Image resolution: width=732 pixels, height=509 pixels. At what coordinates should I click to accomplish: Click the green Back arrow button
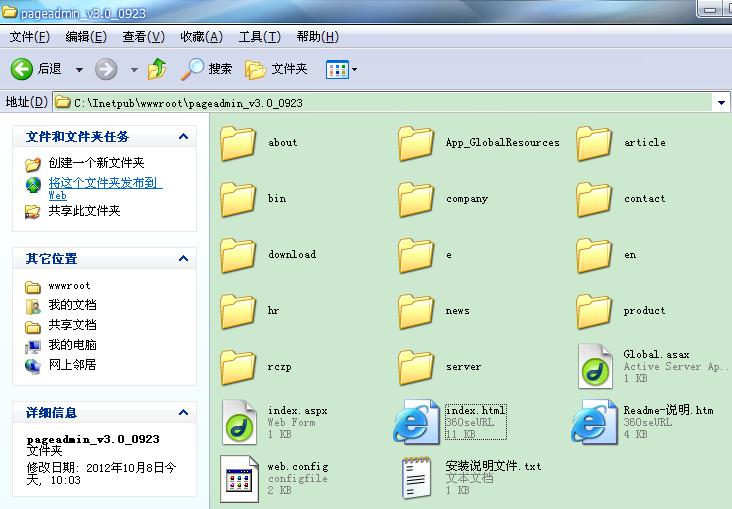click(x=23, y=69)
